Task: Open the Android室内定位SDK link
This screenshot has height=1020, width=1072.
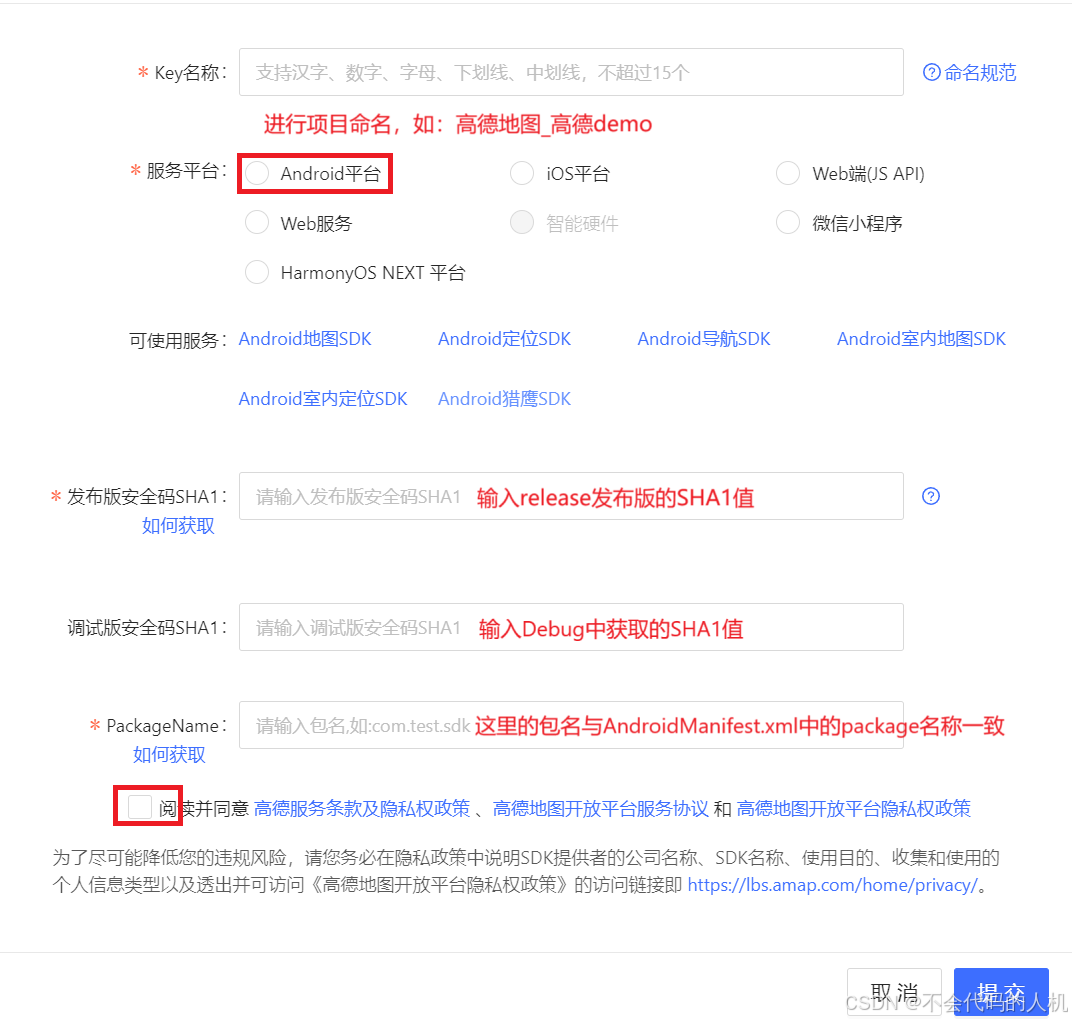Action: pos(323,399)
